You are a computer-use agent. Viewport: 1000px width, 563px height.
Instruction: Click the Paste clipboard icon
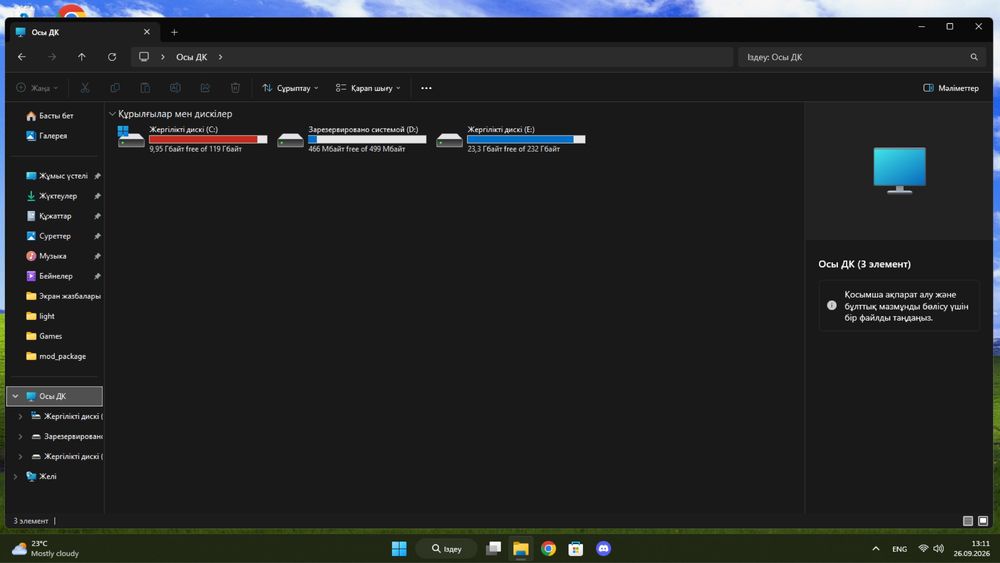point(145,88)
